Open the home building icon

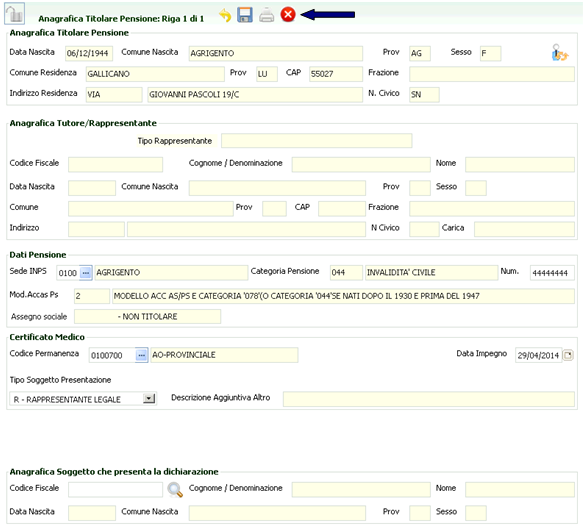15,14
